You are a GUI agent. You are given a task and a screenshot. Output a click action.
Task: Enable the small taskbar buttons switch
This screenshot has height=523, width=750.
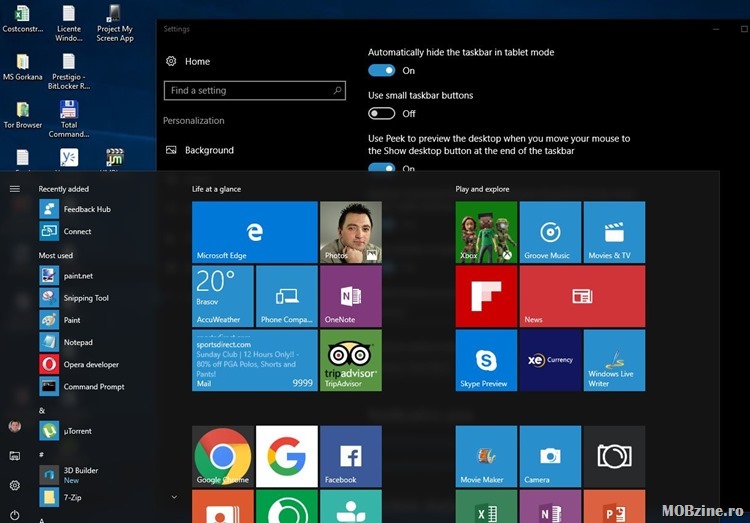click(x=382, y=113)
